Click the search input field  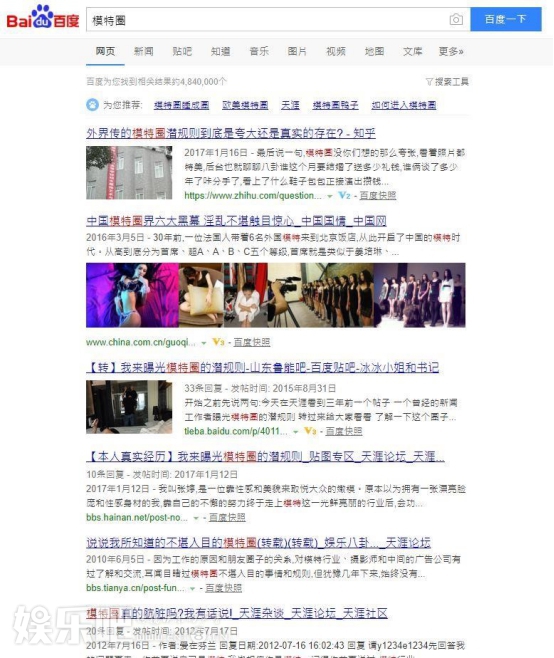click(267, 20)
